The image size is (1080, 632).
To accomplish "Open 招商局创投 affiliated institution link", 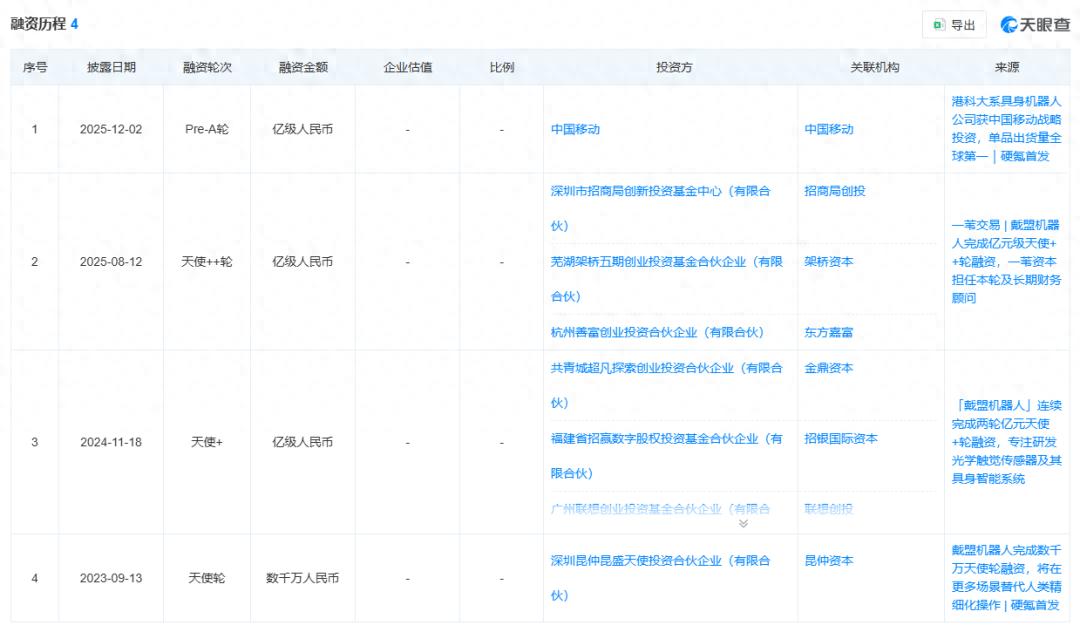I will click(835, 191).
